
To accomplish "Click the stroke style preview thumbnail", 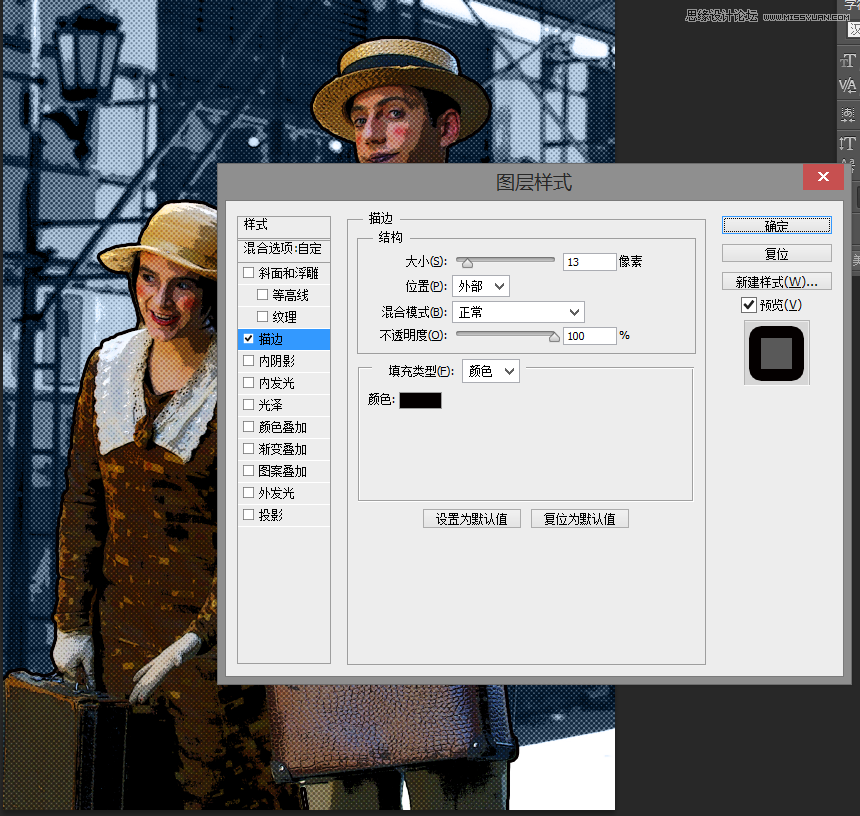I will pyautogui.click(x=777, y=352).
